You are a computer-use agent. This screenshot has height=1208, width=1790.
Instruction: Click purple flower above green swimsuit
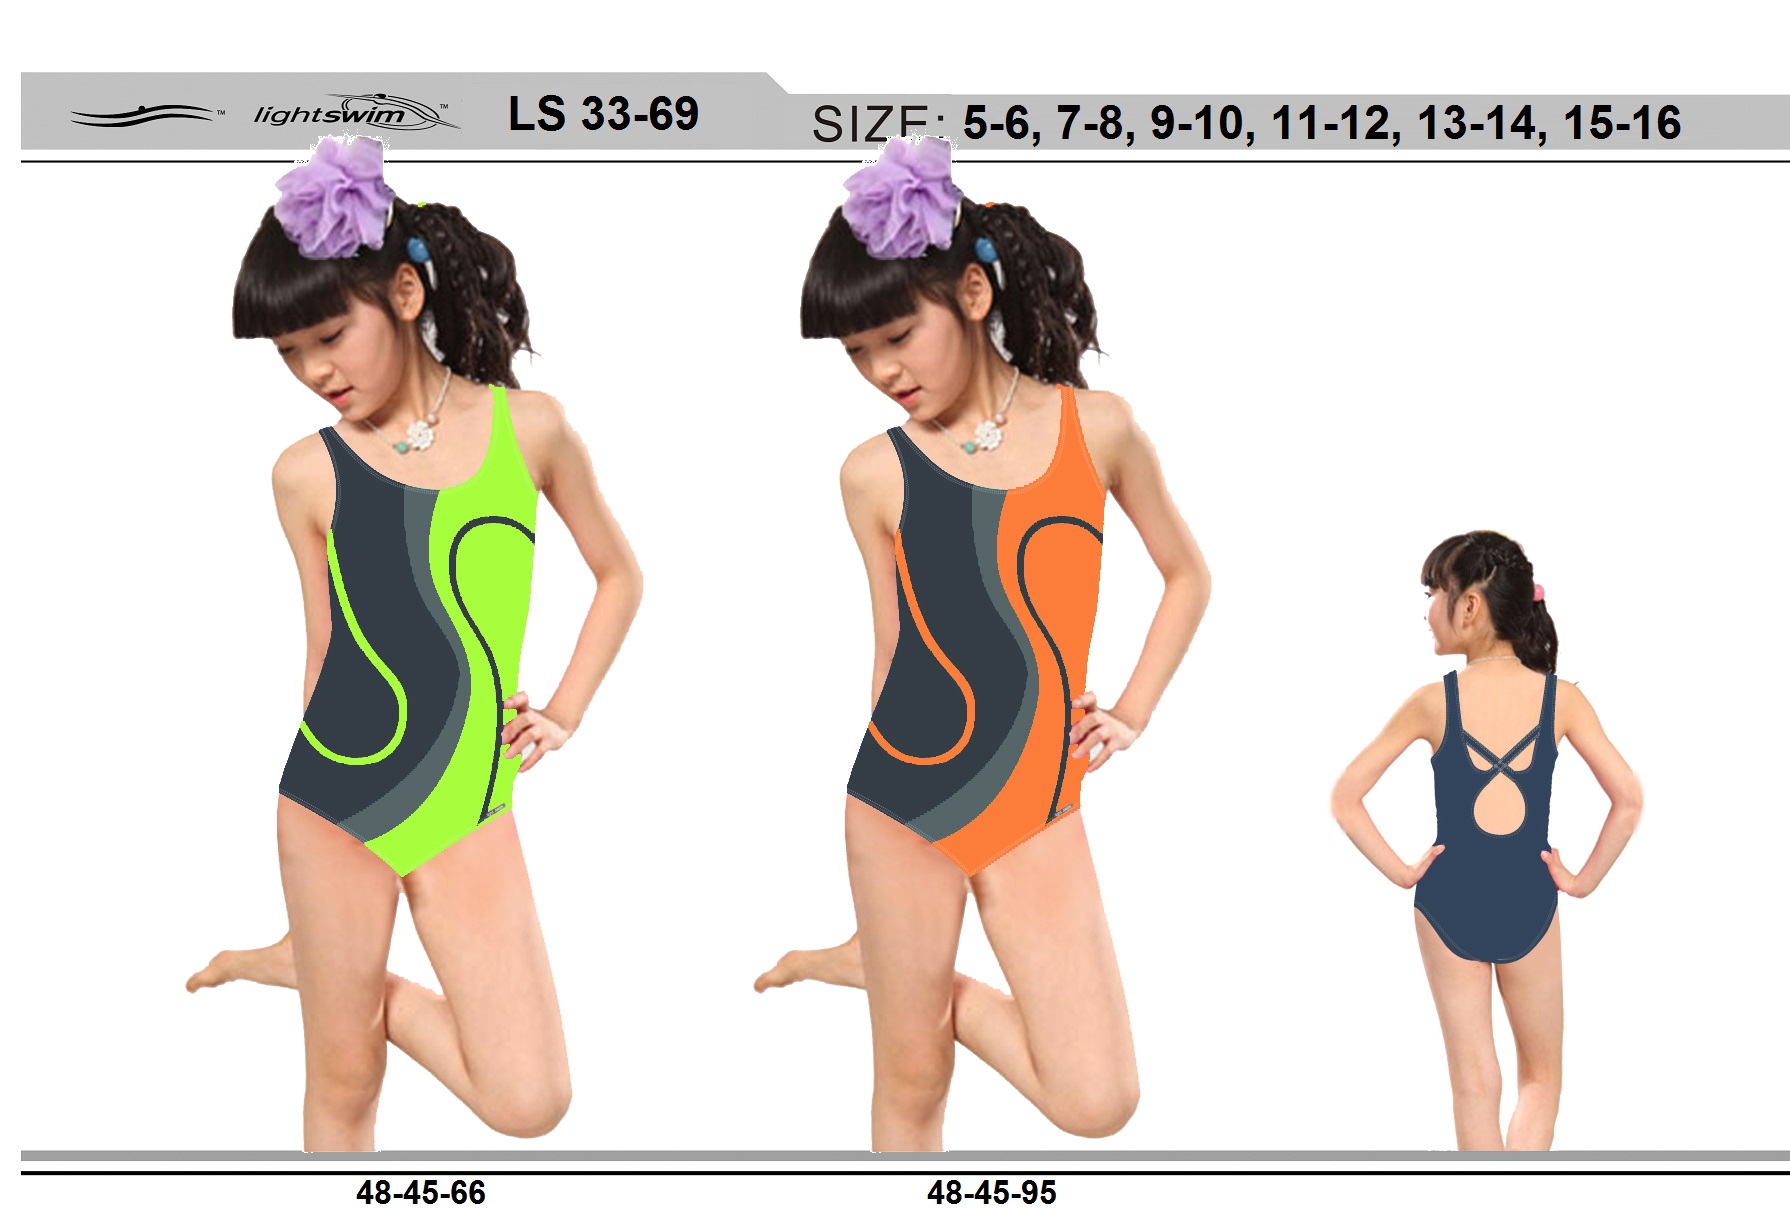pyautogui.click(x=332, y=197)
